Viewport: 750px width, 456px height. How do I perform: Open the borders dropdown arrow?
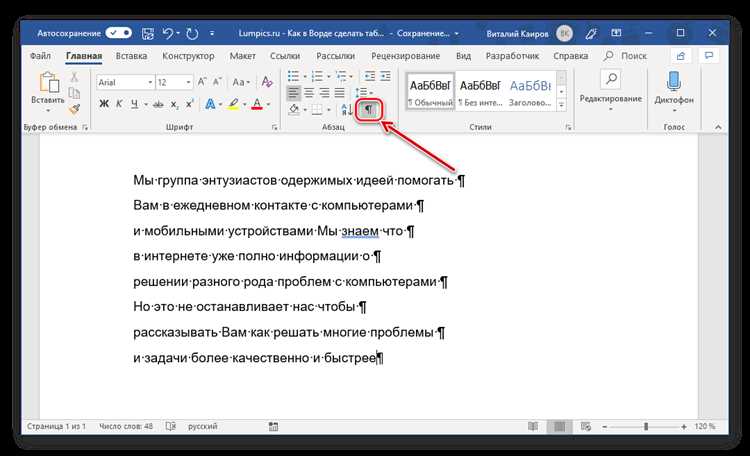pos(329,110)
